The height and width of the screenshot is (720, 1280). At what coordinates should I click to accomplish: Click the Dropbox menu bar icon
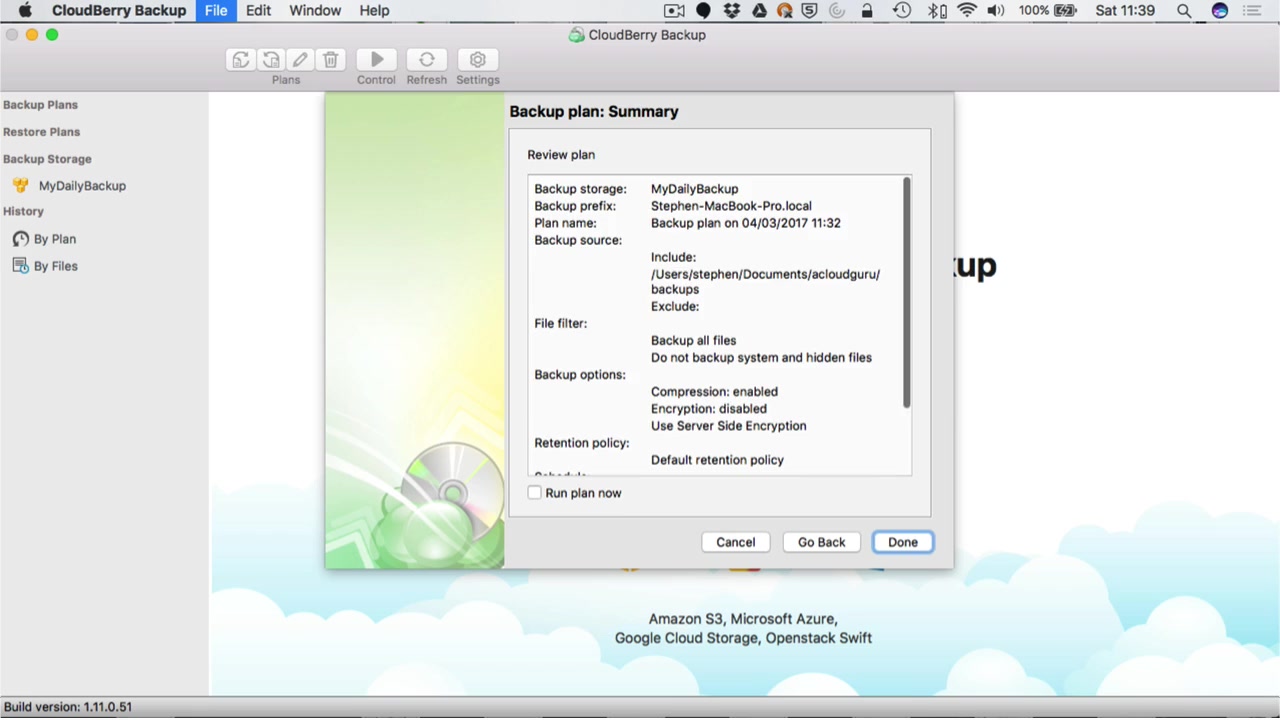[731, 11]
